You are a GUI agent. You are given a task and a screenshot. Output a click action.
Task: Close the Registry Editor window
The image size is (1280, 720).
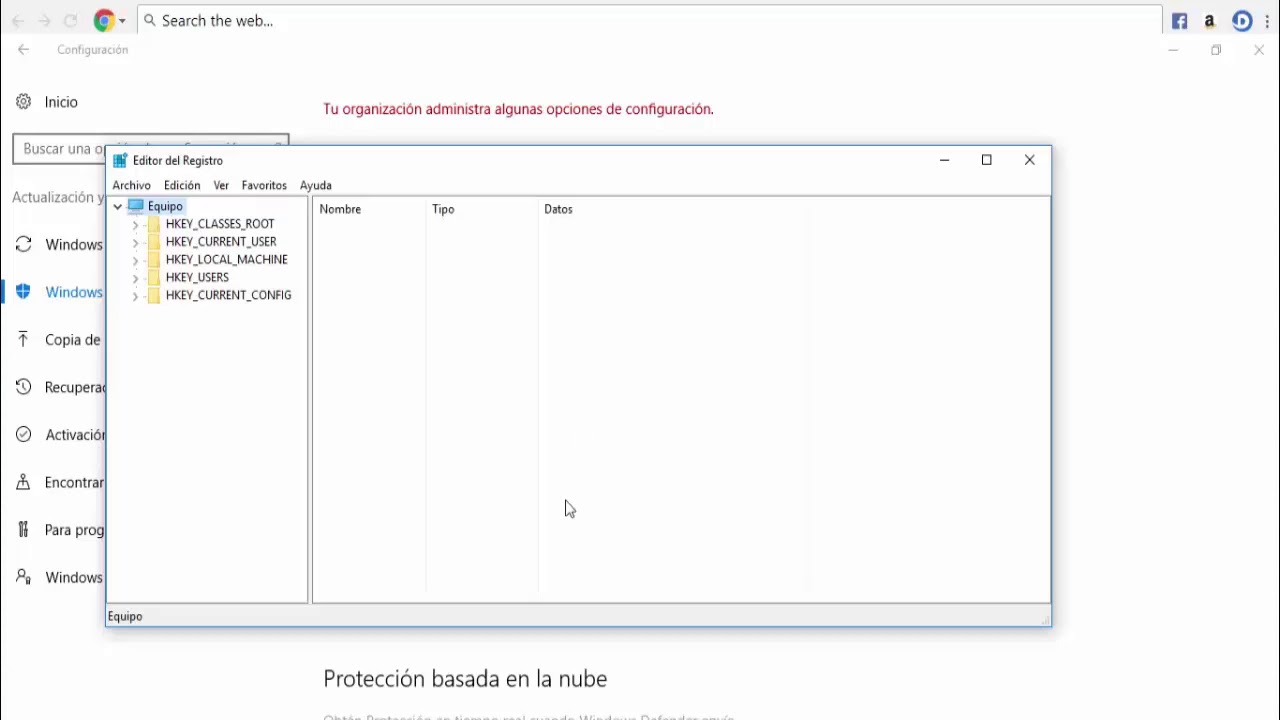pos(1030,160)
